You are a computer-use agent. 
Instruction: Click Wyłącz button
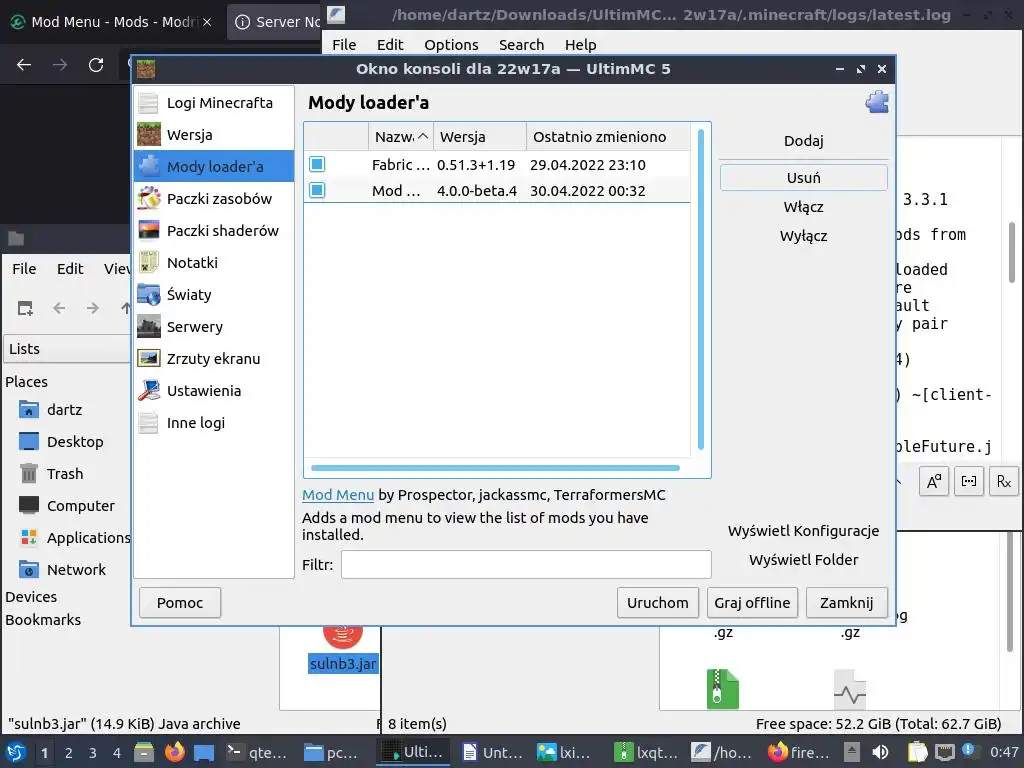pyautogui.click(x=803, y=236)
